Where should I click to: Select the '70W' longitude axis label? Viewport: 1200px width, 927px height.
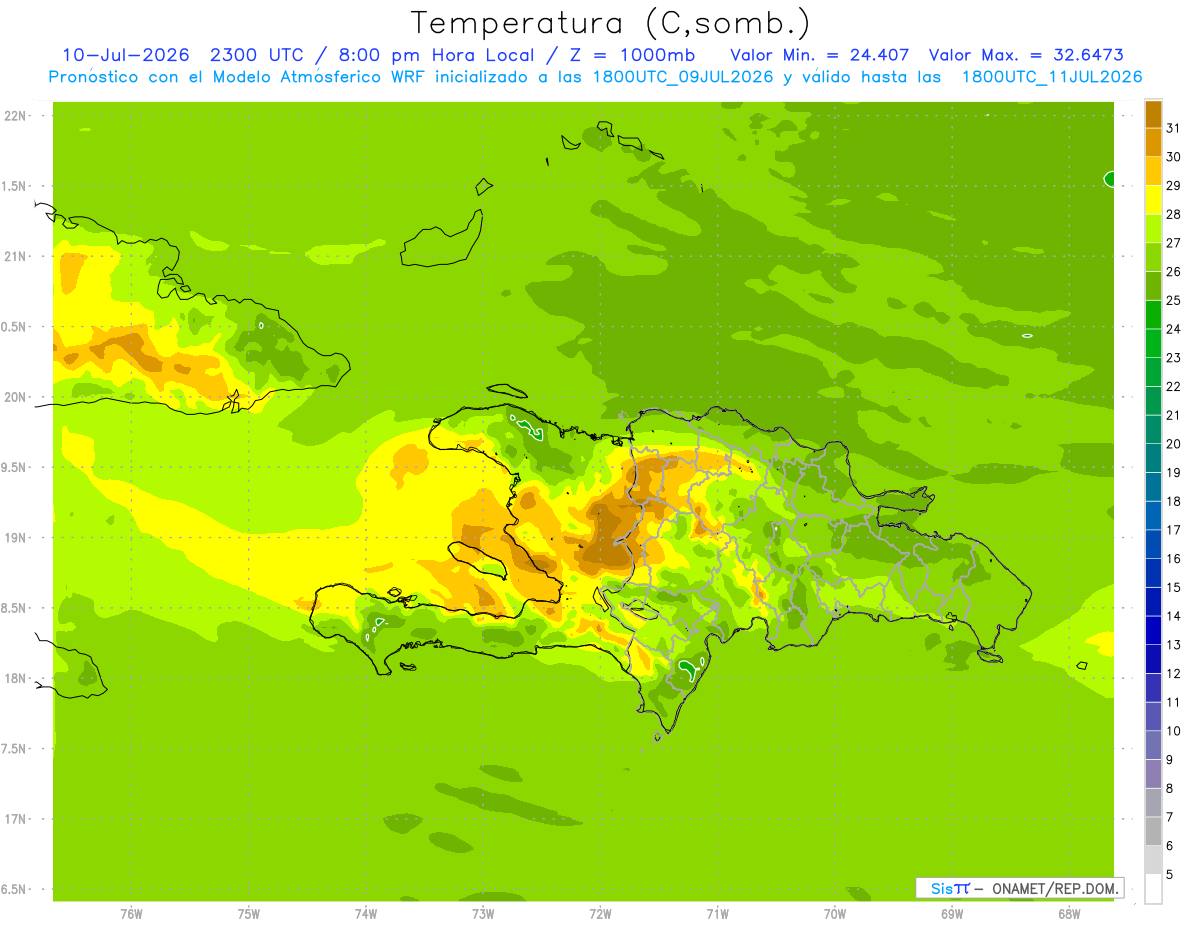pos(835,914)
